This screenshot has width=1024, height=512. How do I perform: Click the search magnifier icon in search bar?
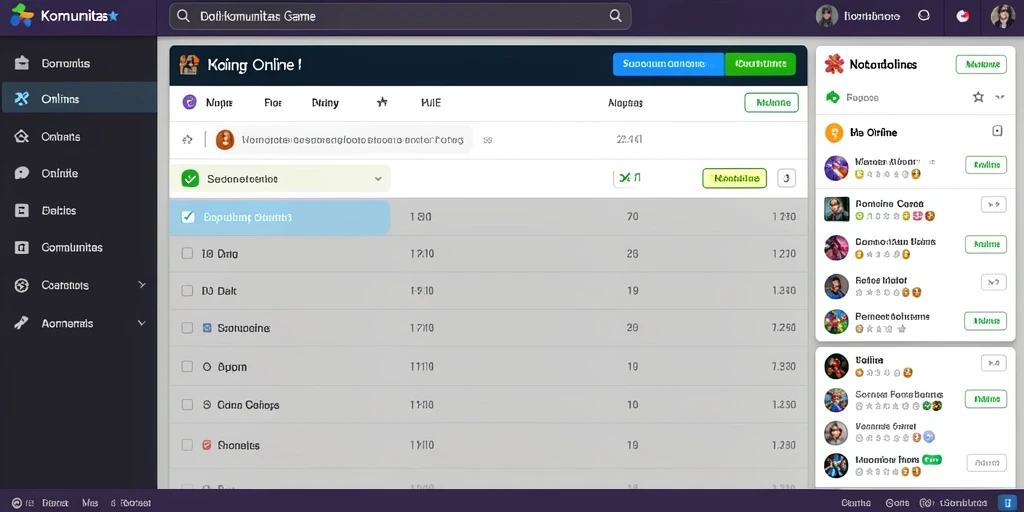[x=615, y=16]
